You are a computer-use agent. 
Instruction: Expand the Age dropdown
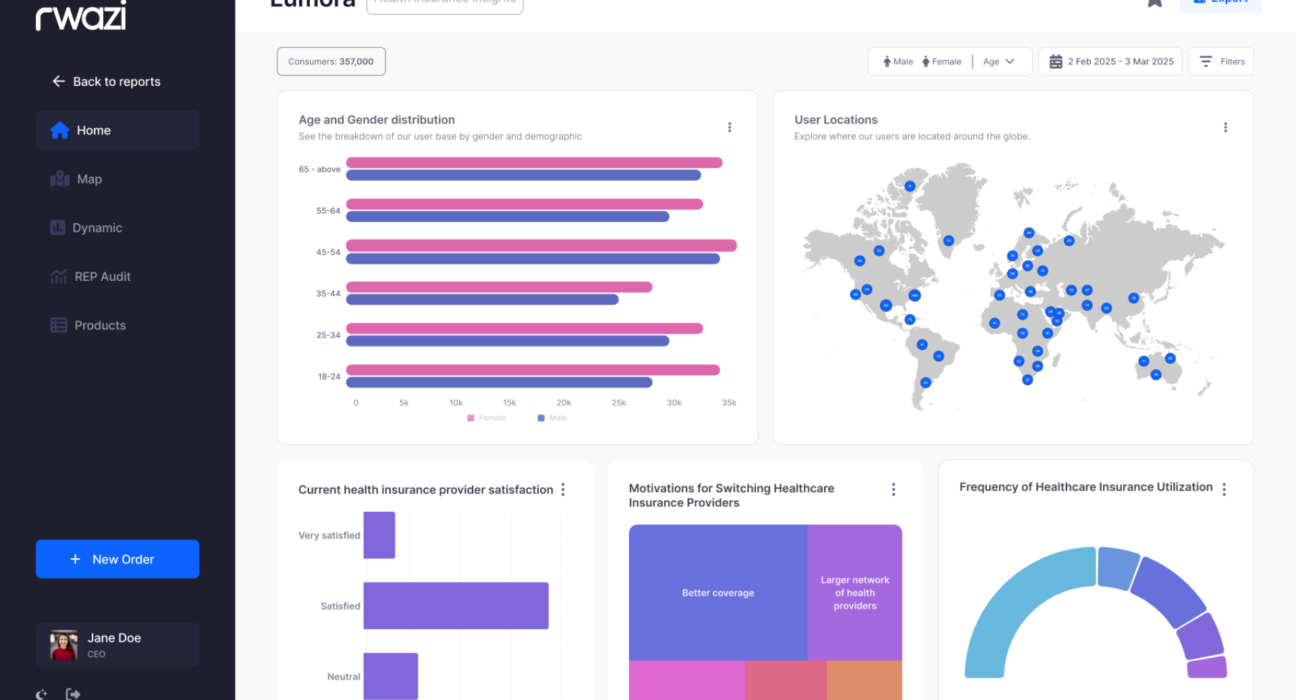tap(999, 62)
